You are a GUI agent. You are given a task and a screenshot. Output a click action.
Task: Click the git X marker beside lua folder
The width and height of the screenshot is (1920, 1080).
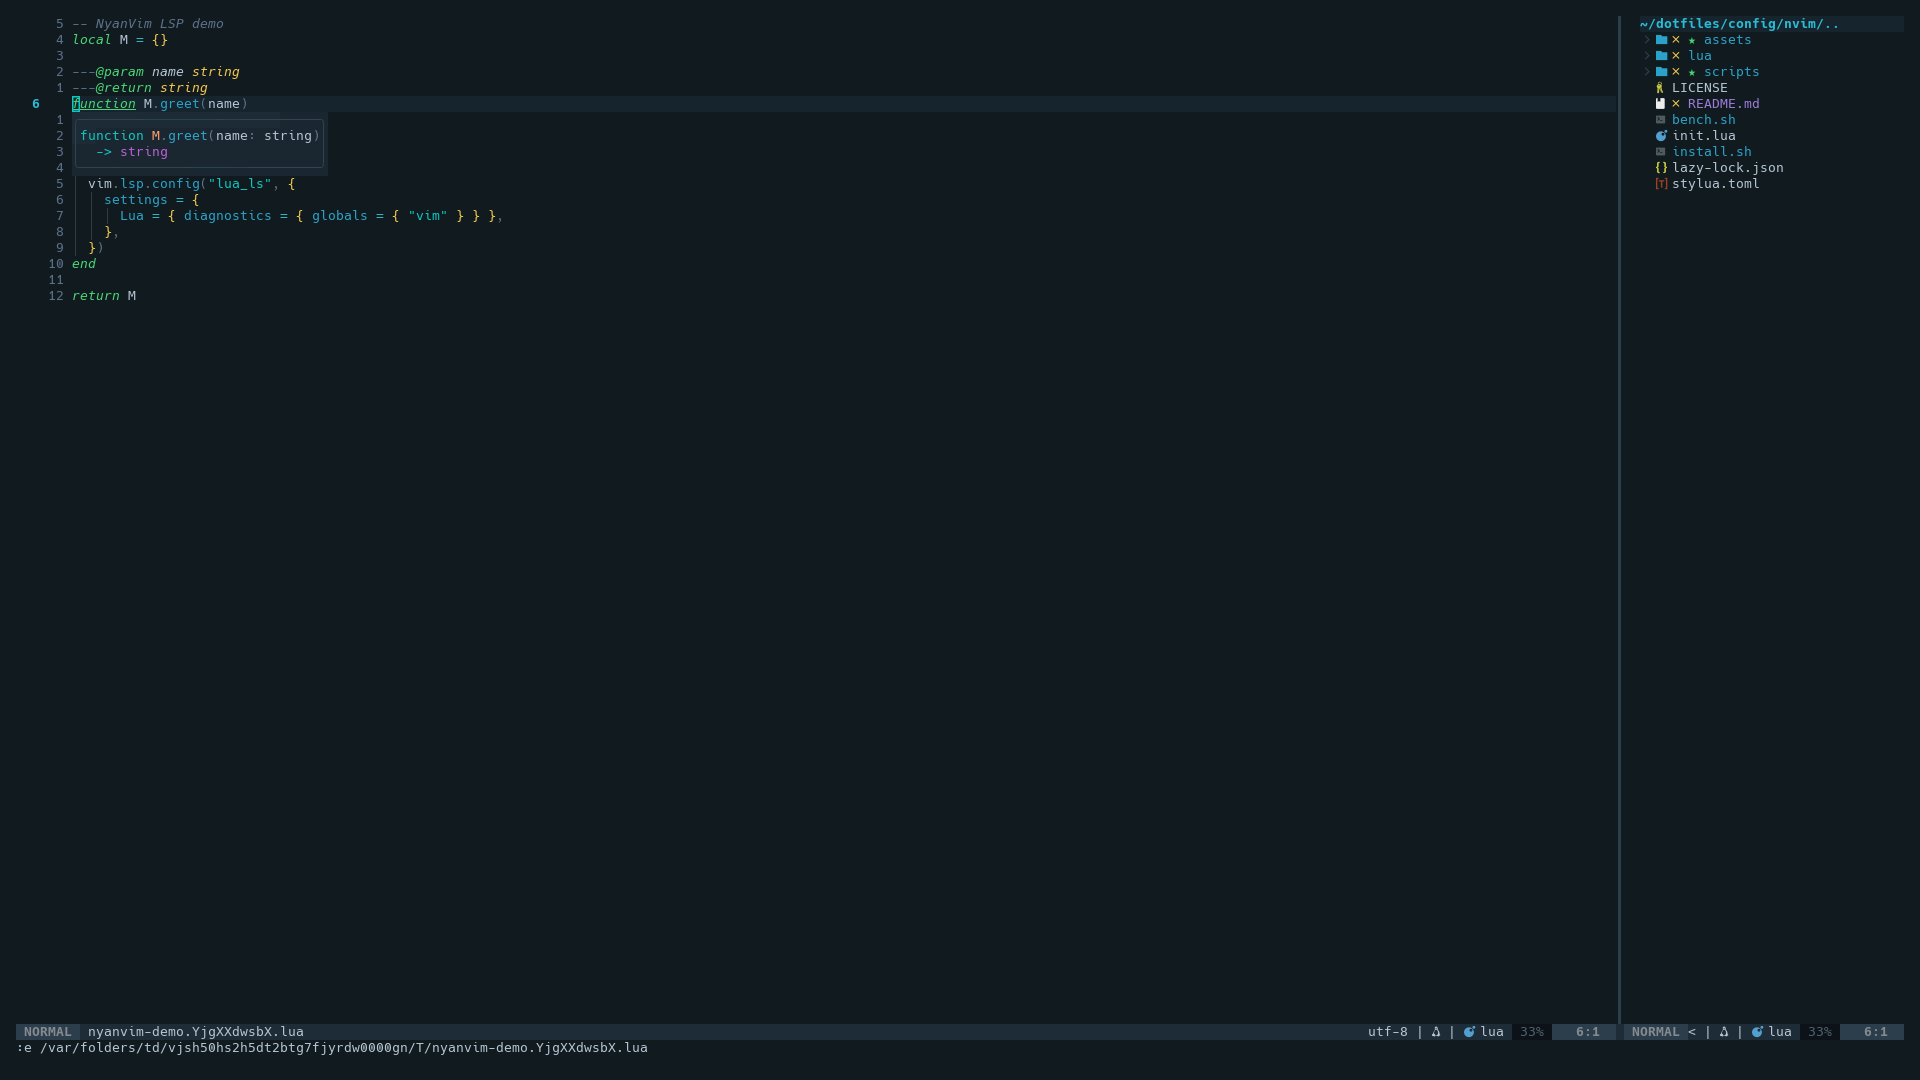[x=1676, y=56]
